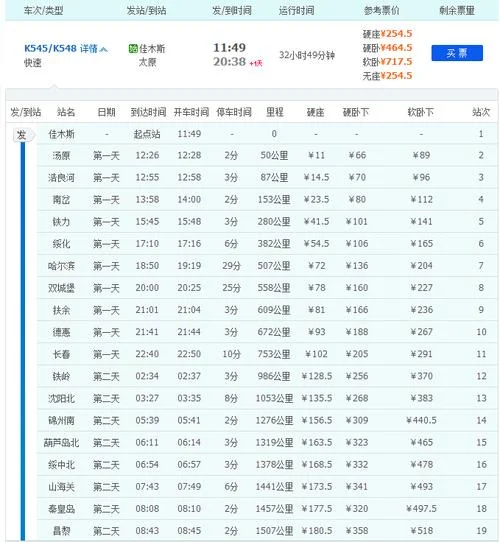Image resolution: width=500 pixels, height=542 pixels.
Task: Select the 发站/到站 column header
Action: [x=146, y=10]
